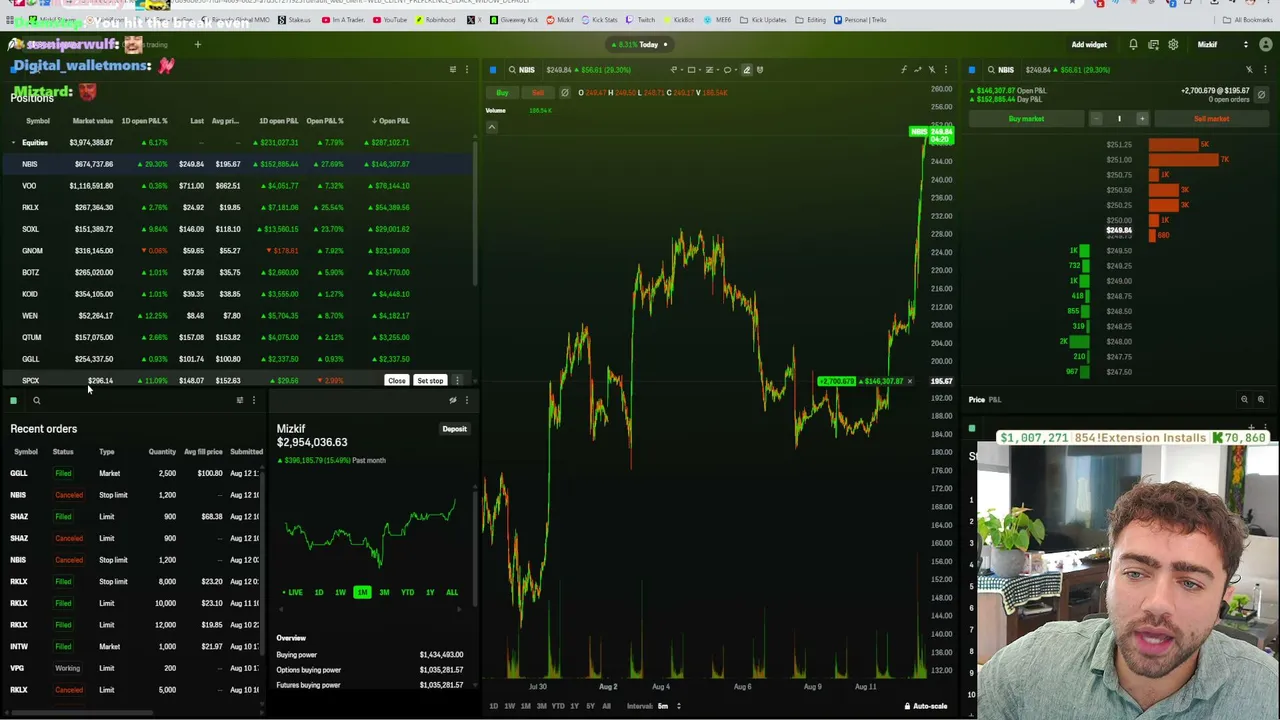Toggle the order ladder link color square
Viewport: 1280px width, 720px height.
point(972,70)
